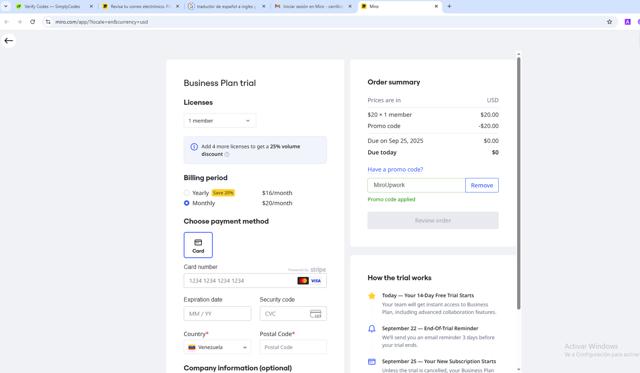The image size is (640, 373).
Task: Click the MiroUpwork promo code field
Action: pyautogui.click(x=416, y=185)
